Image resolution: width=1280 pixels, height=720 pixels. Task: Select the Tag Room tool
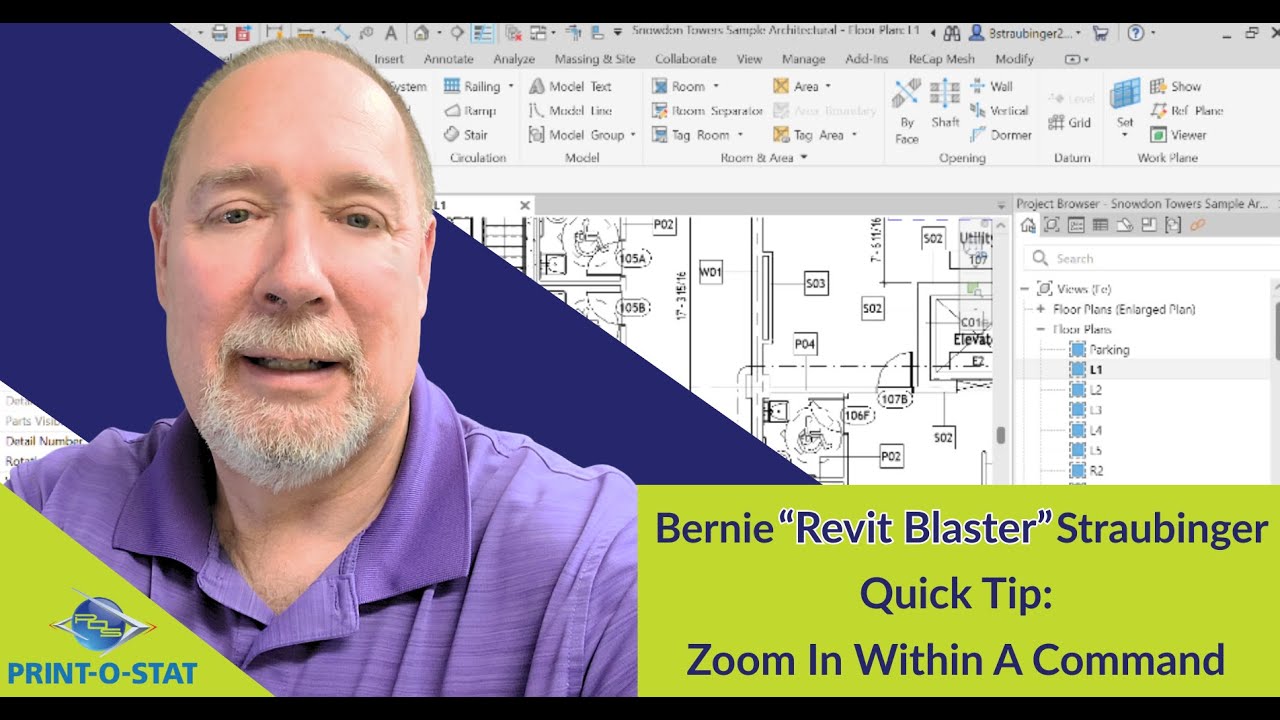[691, 135]
